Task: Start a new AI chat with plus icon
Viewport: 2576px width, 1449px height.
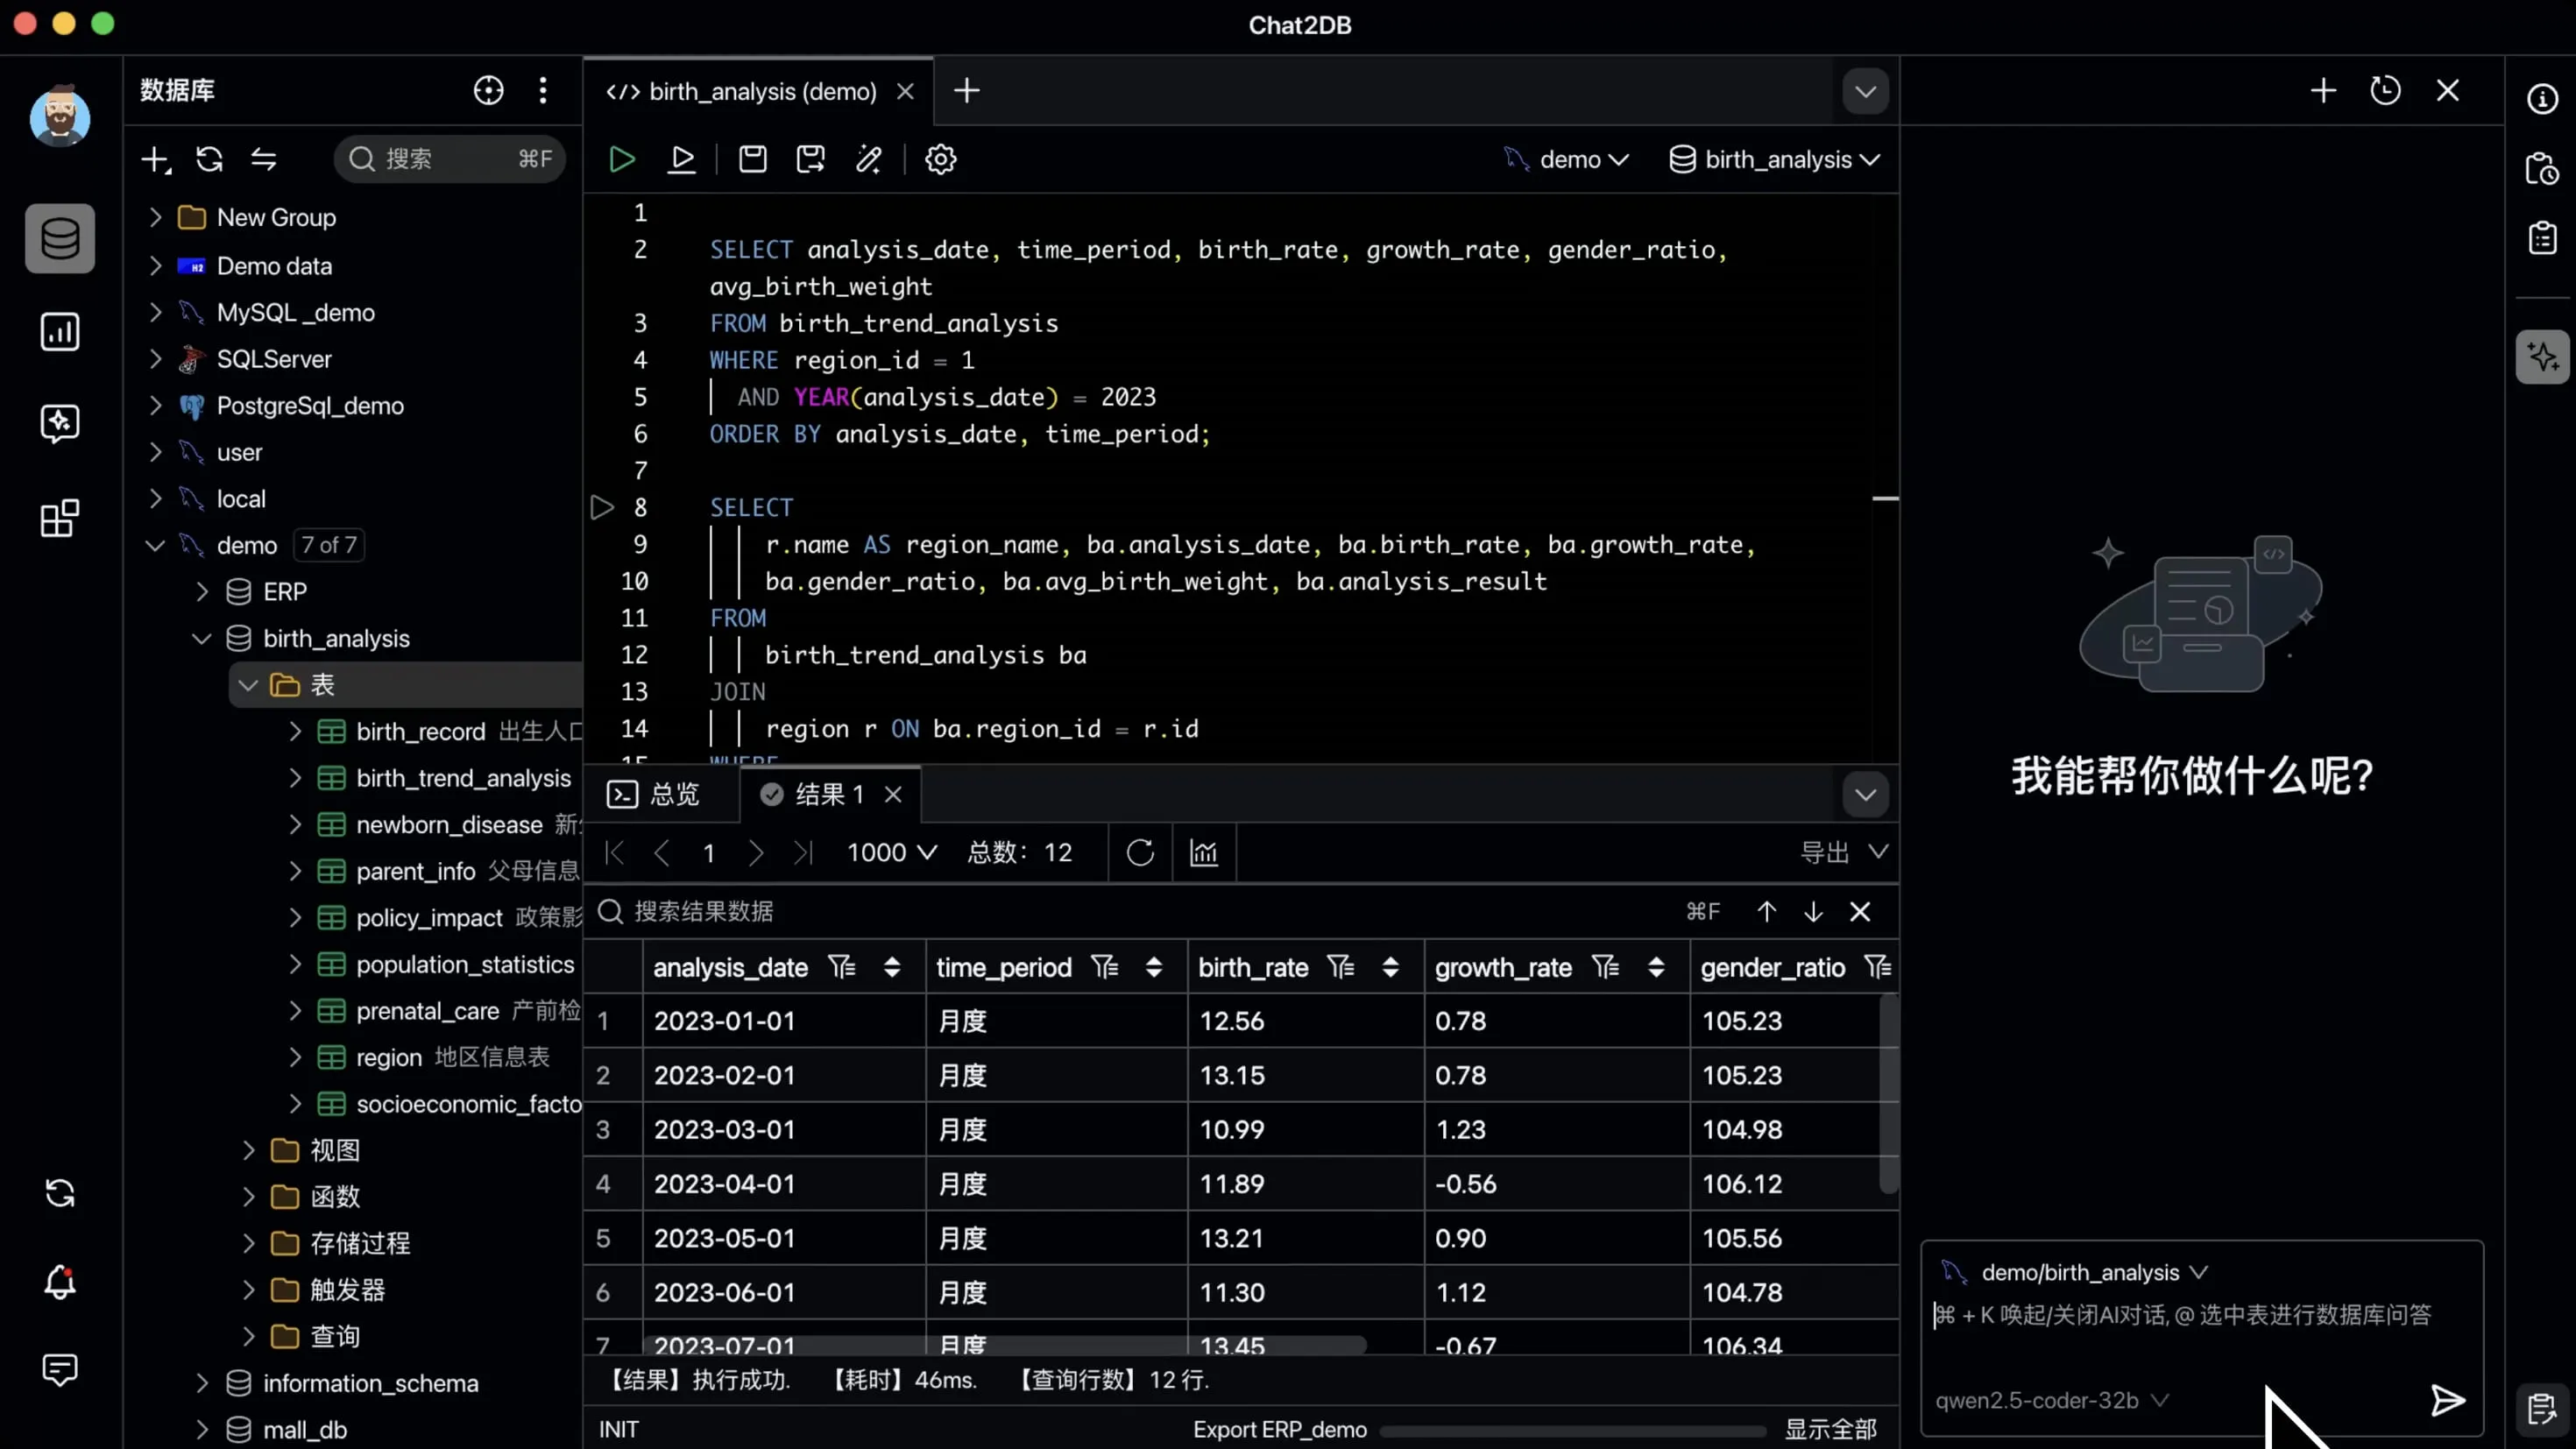Action: point(2323,91)
